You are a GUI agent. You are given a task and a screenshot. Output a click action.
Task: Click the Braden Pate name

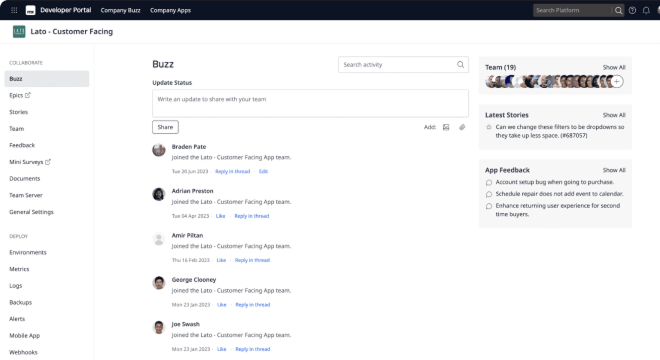[x=189, y=147]
